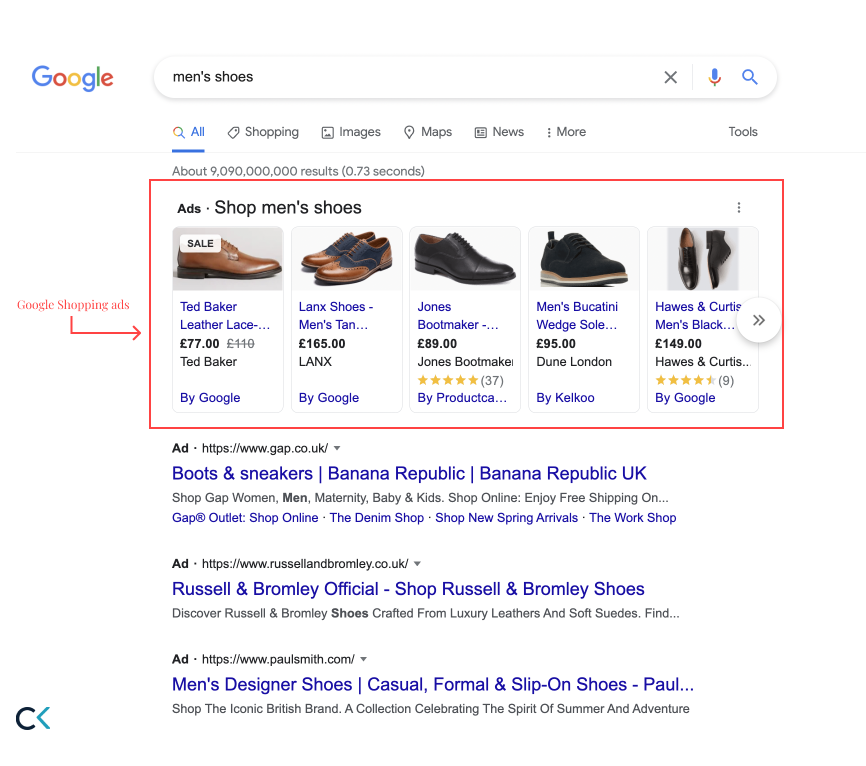
Task: Click the blue search magnifier icon
Action: 750,78
